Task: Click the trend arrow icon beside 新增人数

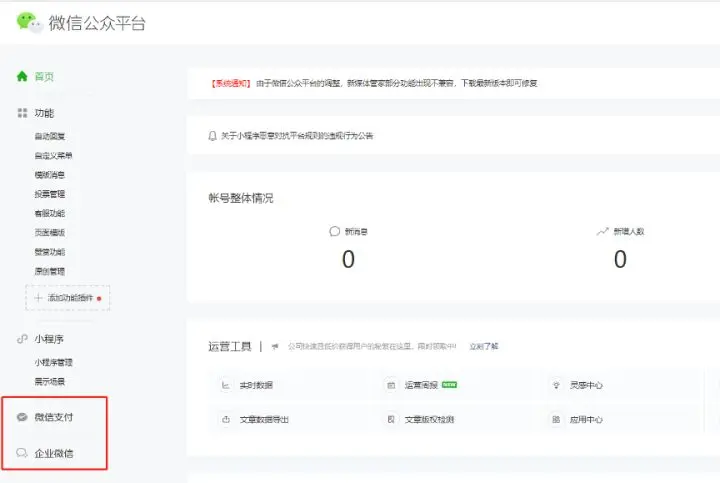Action: (602, 231)
